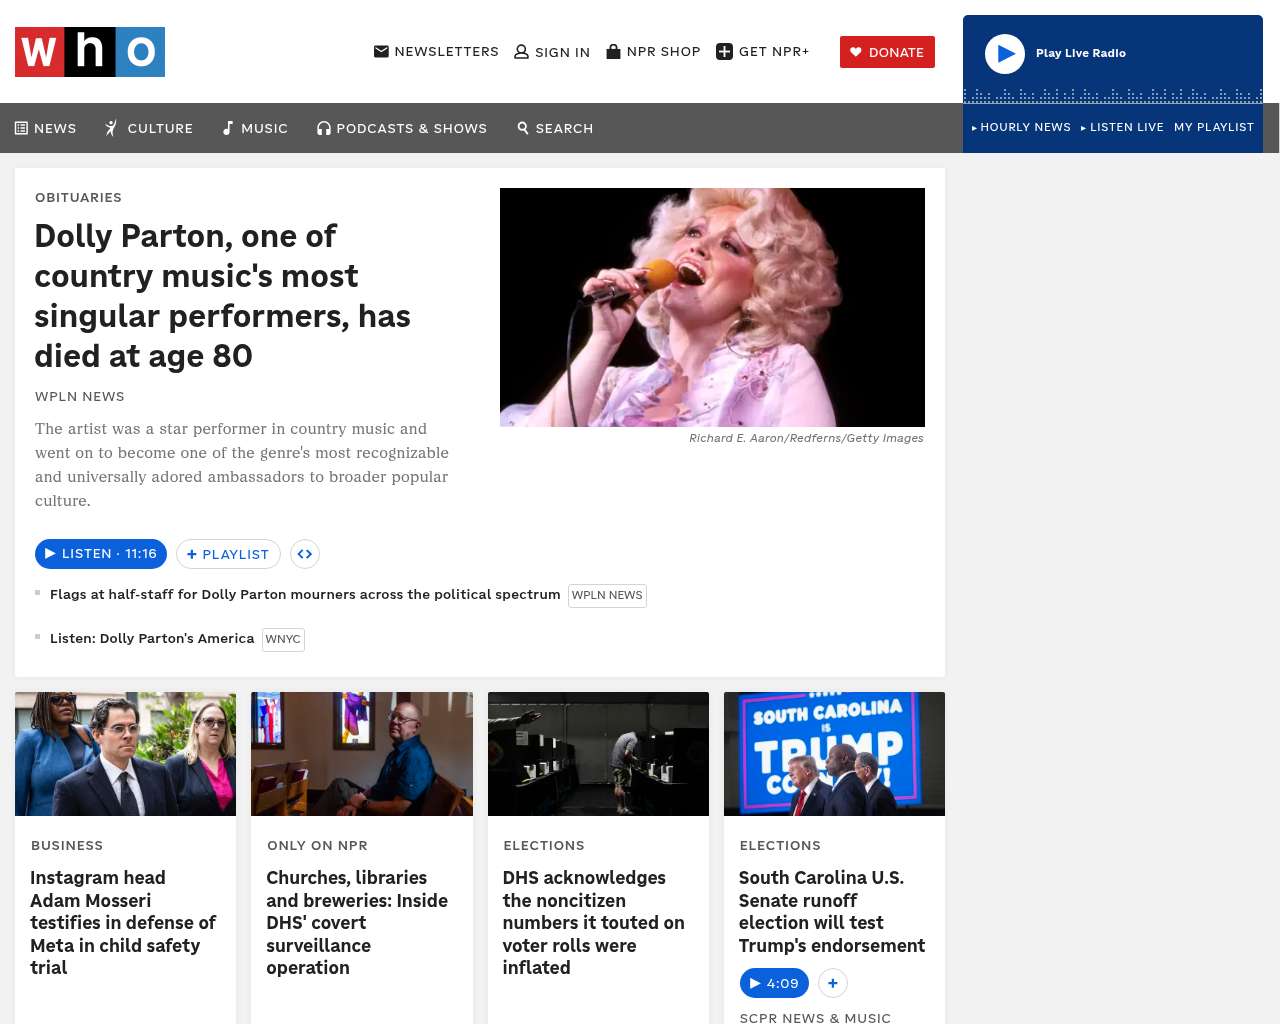
Task: Play the 4:09 South Carolina audio
Action: point(774,983)
